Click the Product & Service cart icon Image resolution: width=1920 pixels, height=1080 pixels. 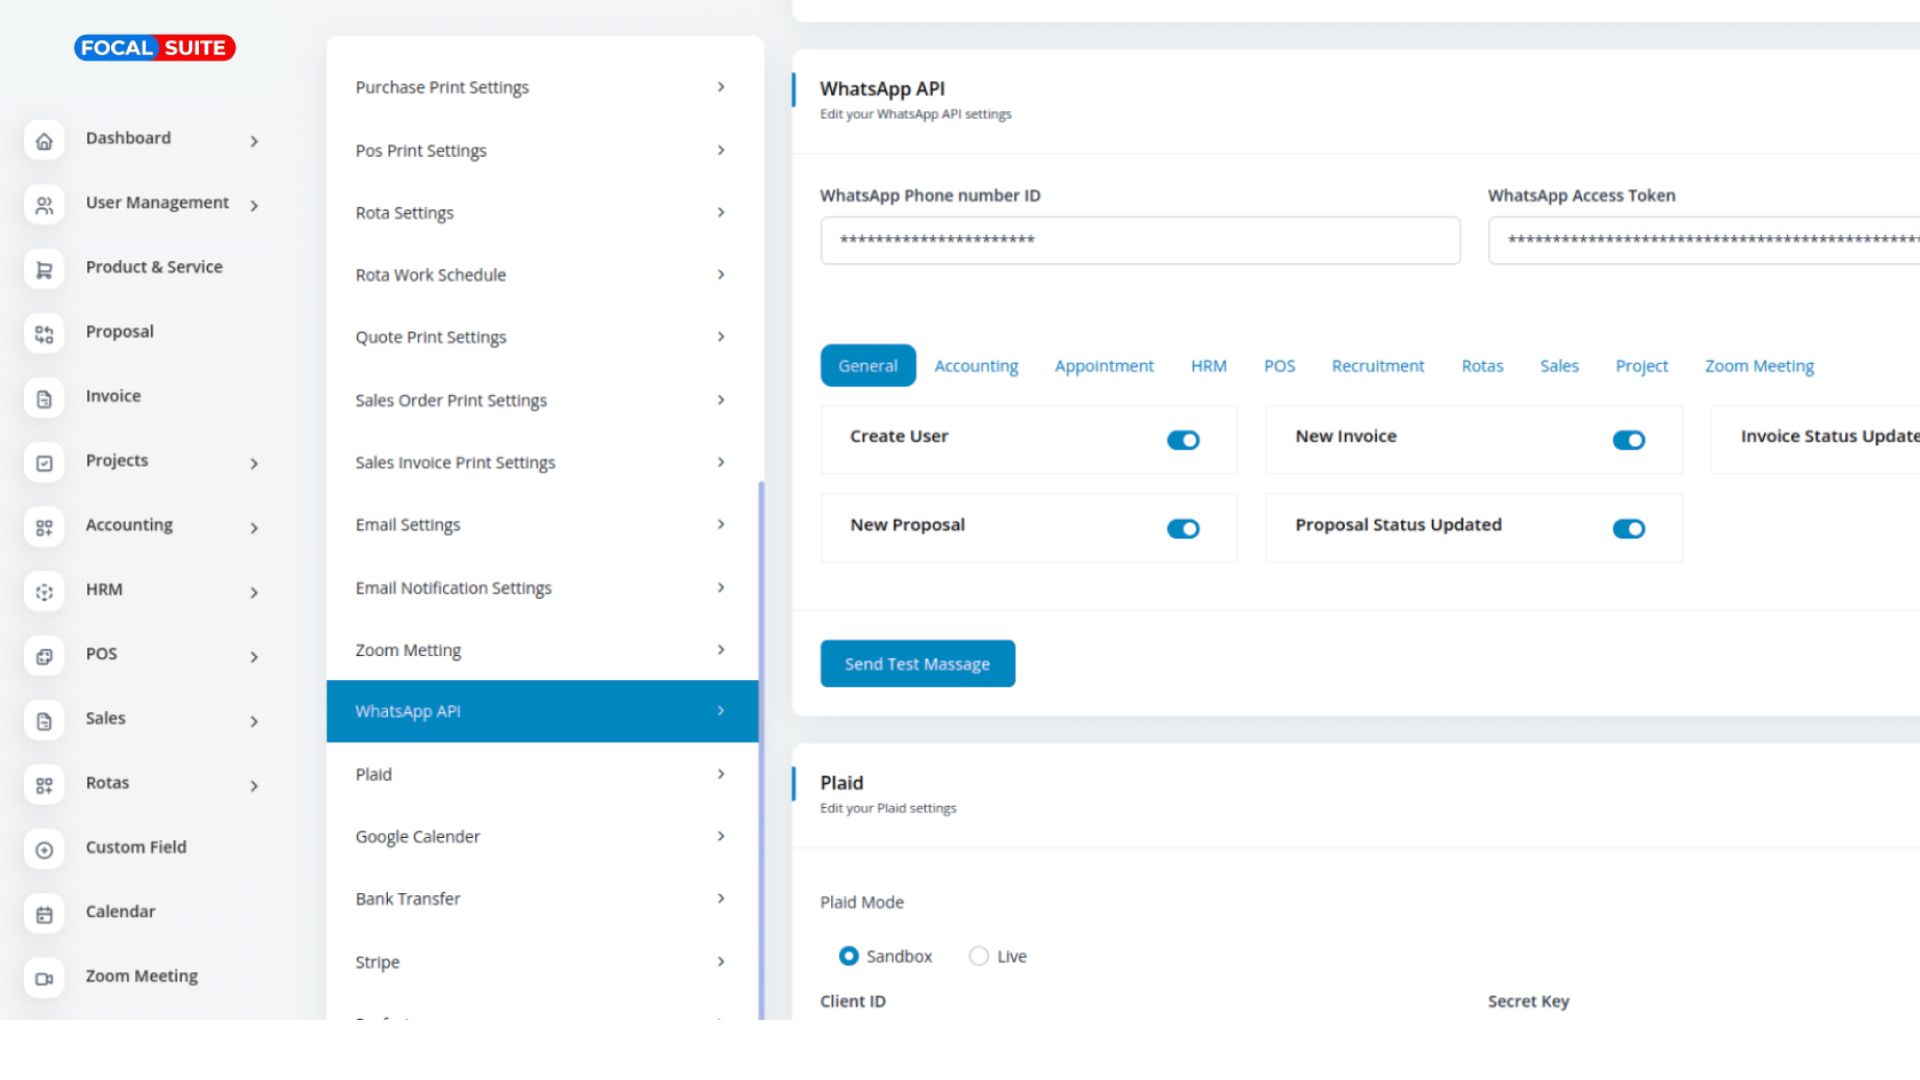44,270
